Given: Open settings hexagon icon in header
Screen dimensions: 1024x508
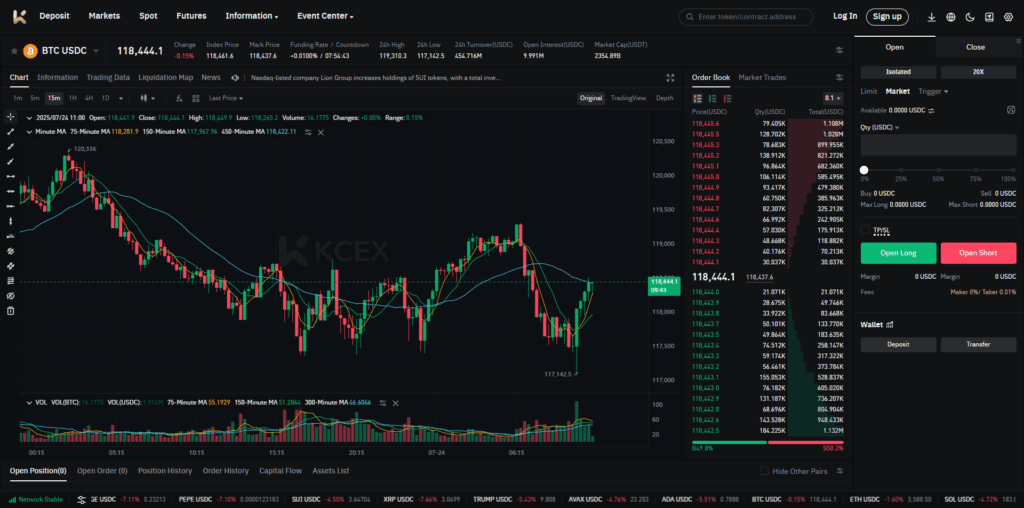Looking at the screenshot, I should point(1008,17).
